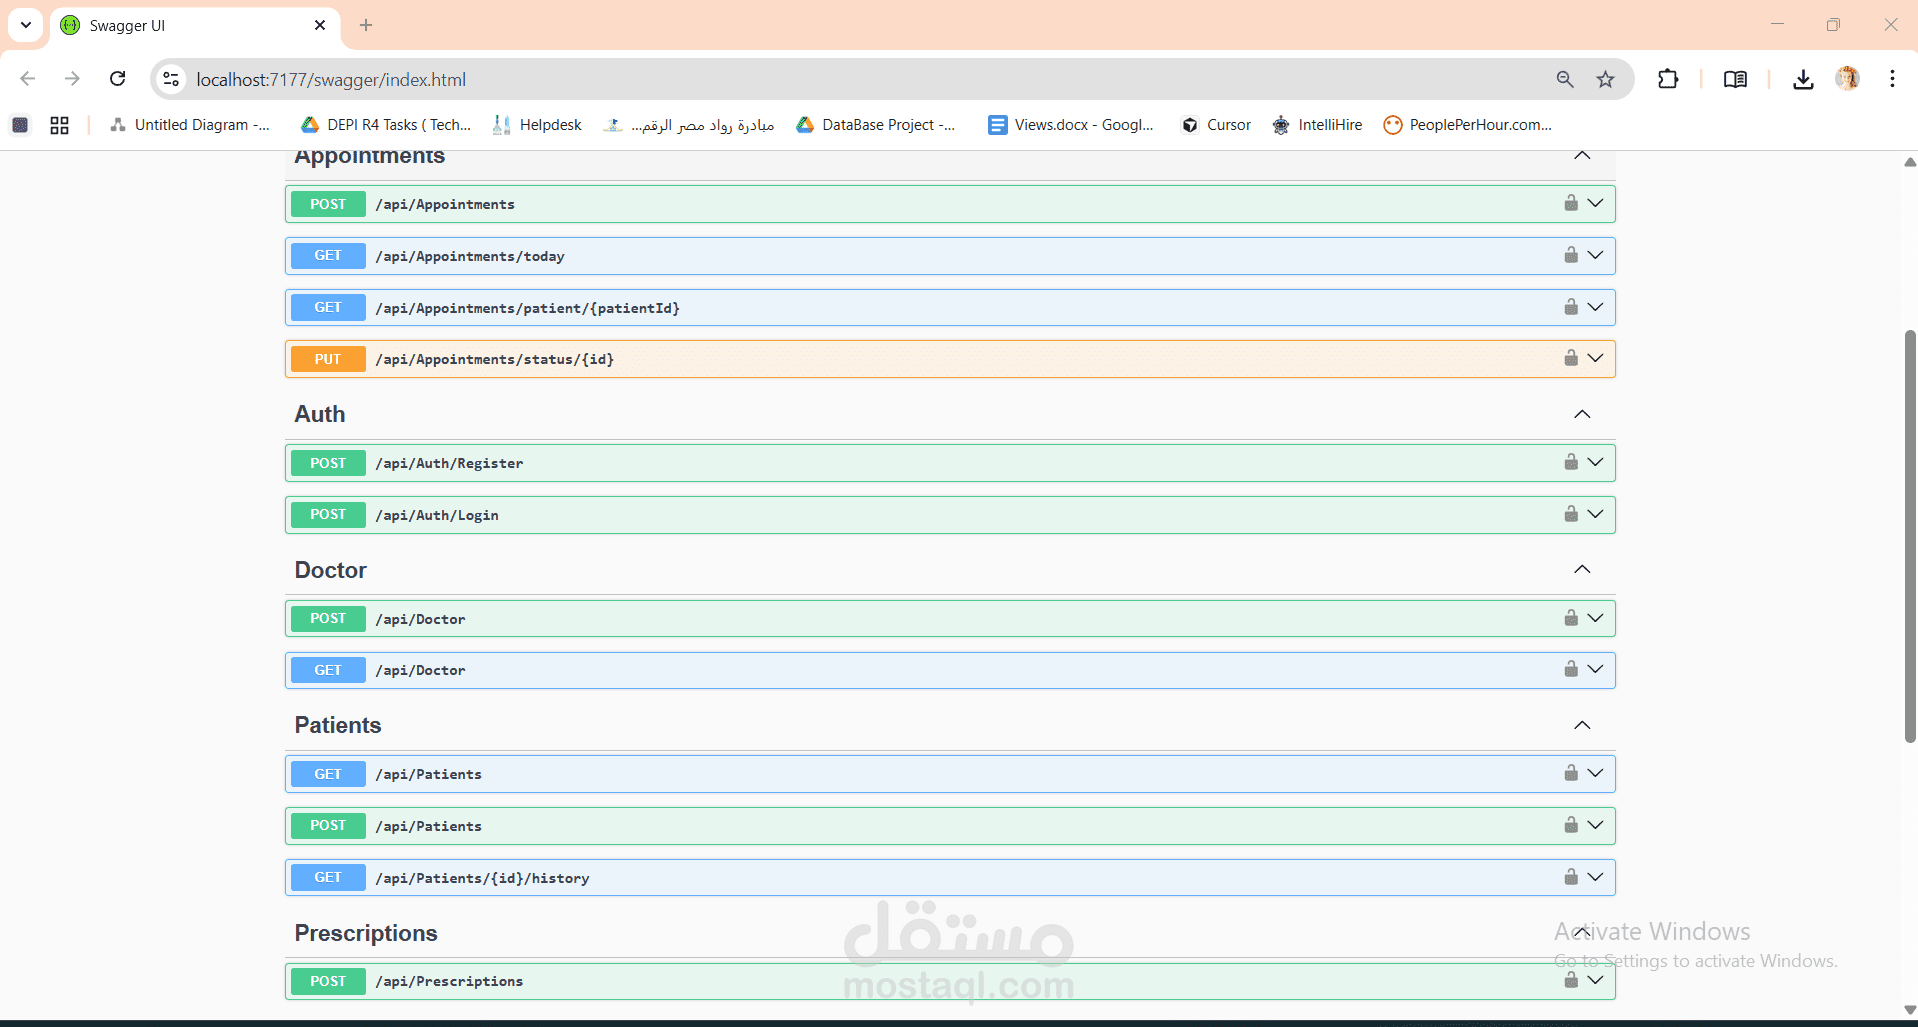Click the zoom lens icon in address bar
Image resolution: width=1918 pixels, height=1027 pixels.
(1566, 79)
